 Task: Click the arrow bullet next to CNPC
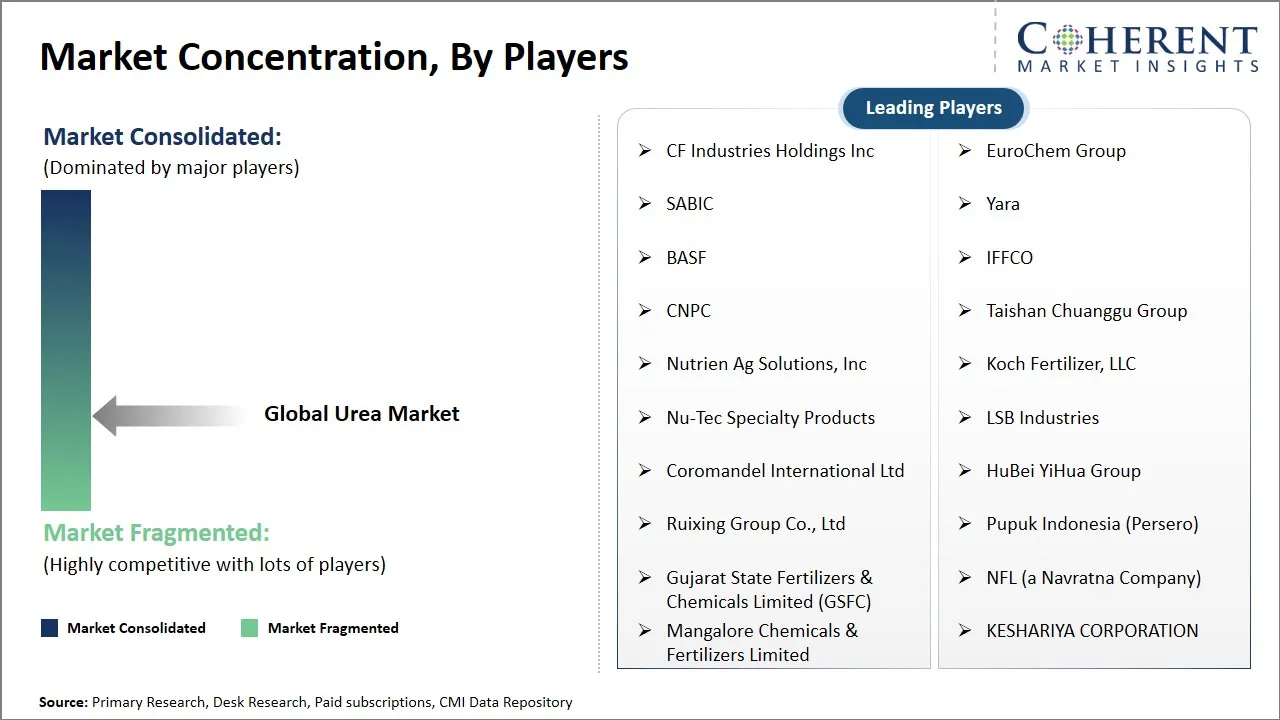pyautogui.click(x=645, y=311)
